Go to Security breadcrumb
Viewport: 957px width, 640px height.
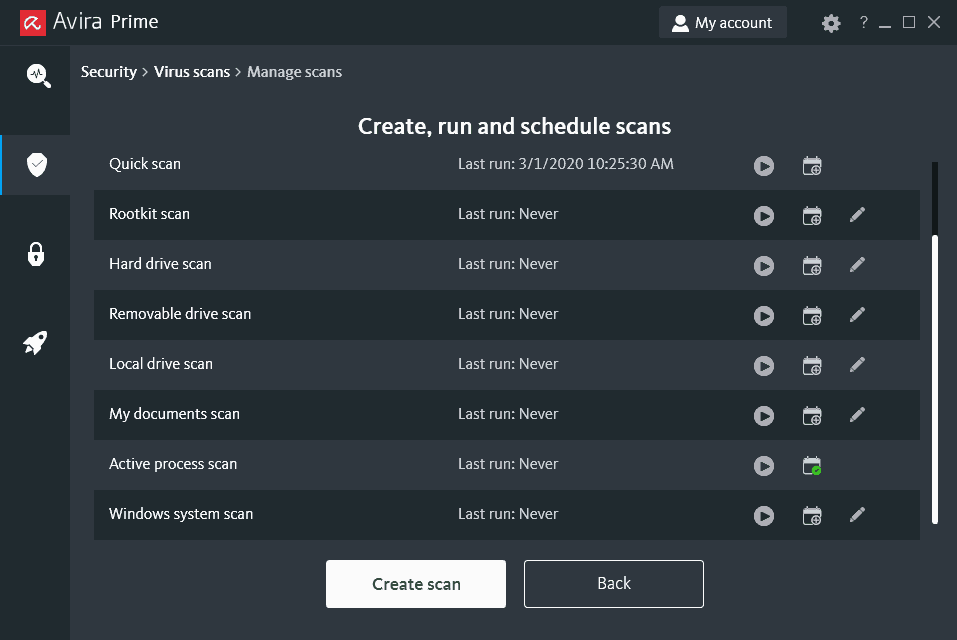pos(109,72)
